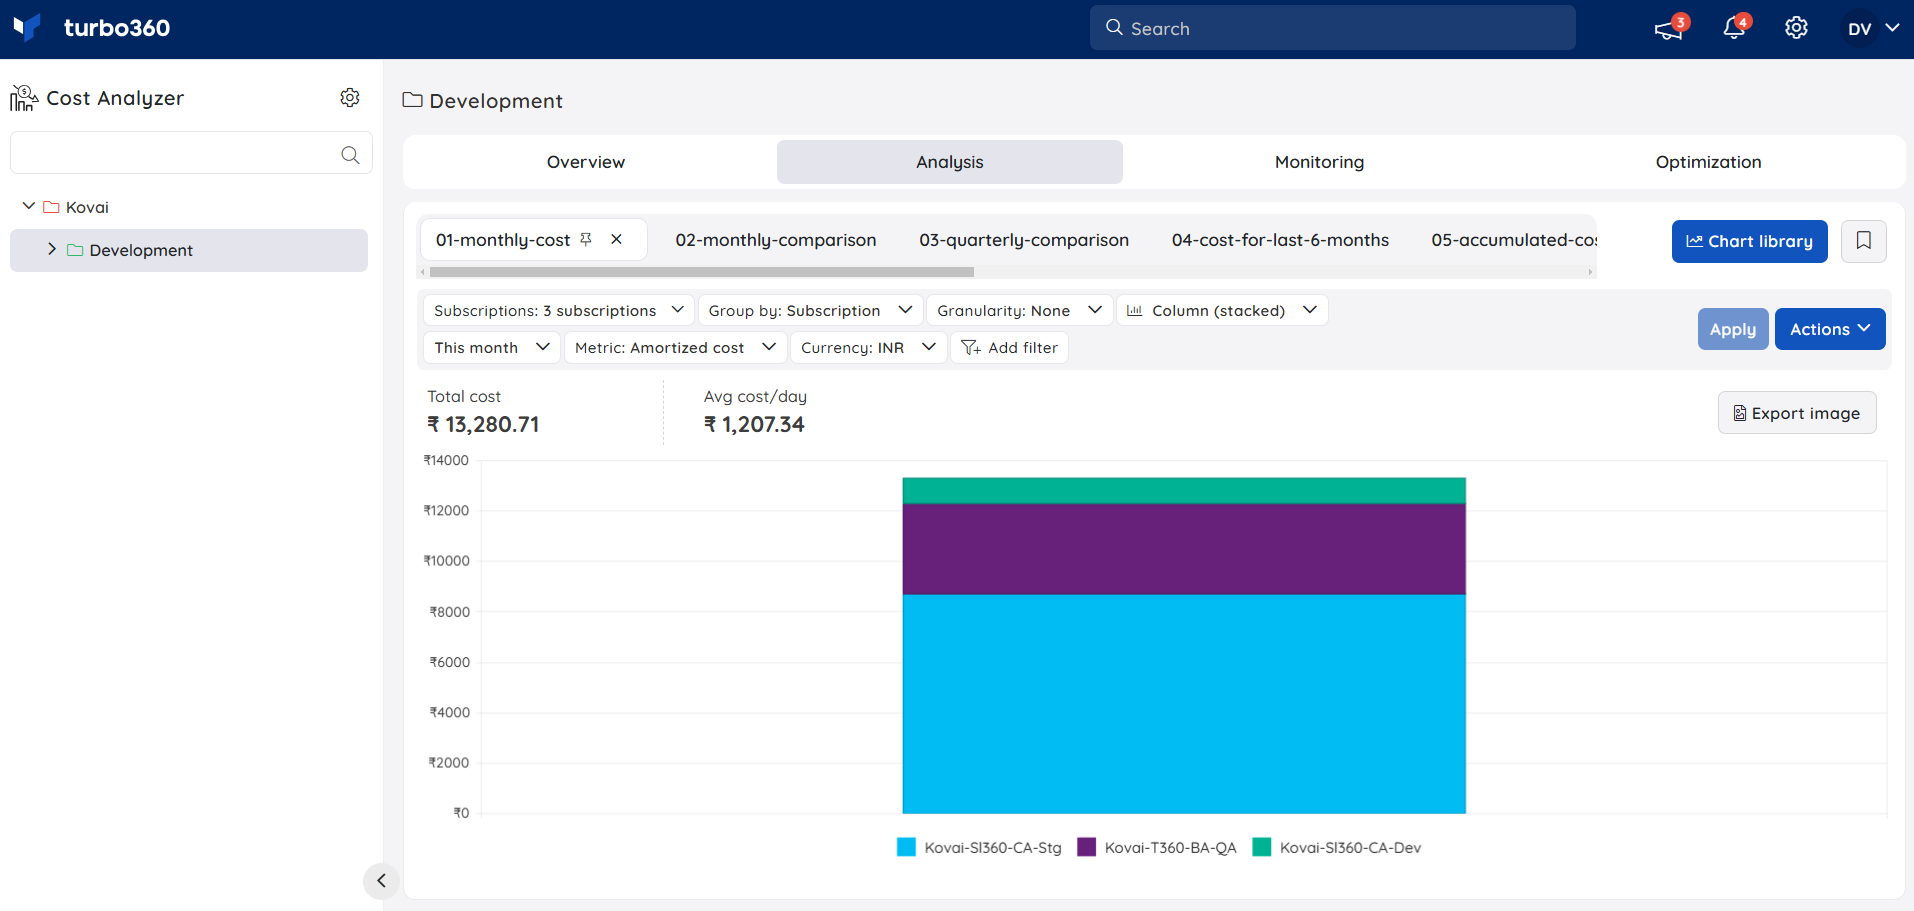
Task: Open the Actions dropdown button
Action: [x=1830, y=329]
